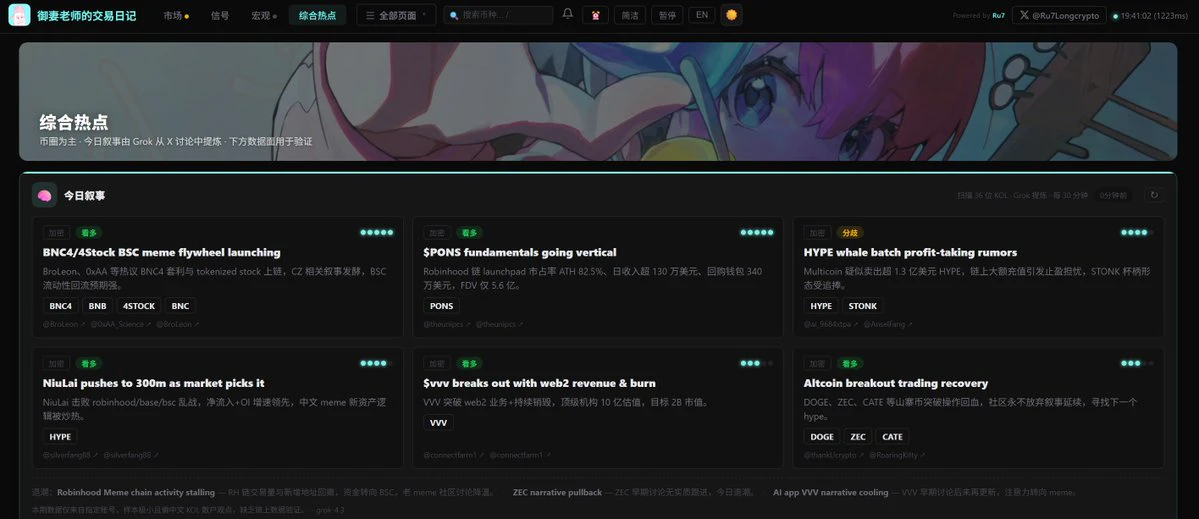Toggle the 暂停 pause button
The image size is (1199, 519).
pyautogui.click(x=667, y=15)
